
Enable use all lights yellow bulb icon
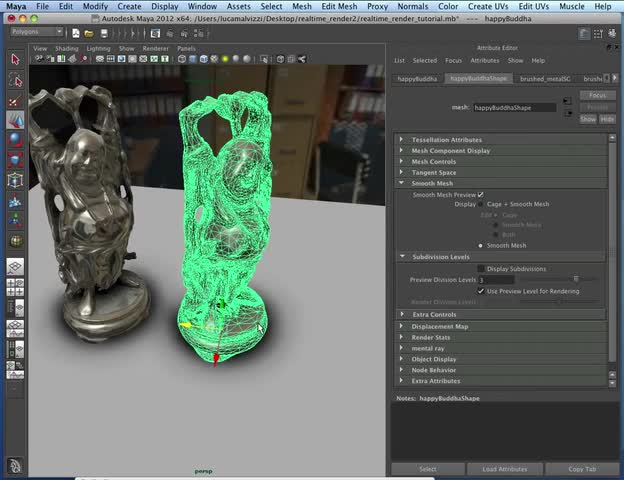pos(225,59)
